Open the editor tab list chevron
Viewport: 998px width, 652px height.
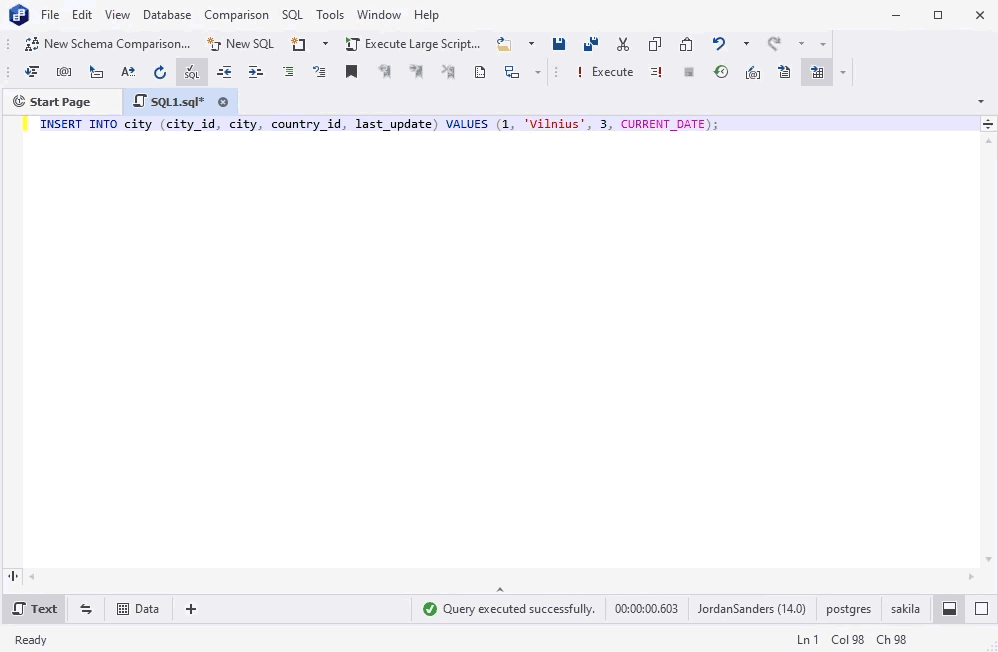click(x=982, y=101)
